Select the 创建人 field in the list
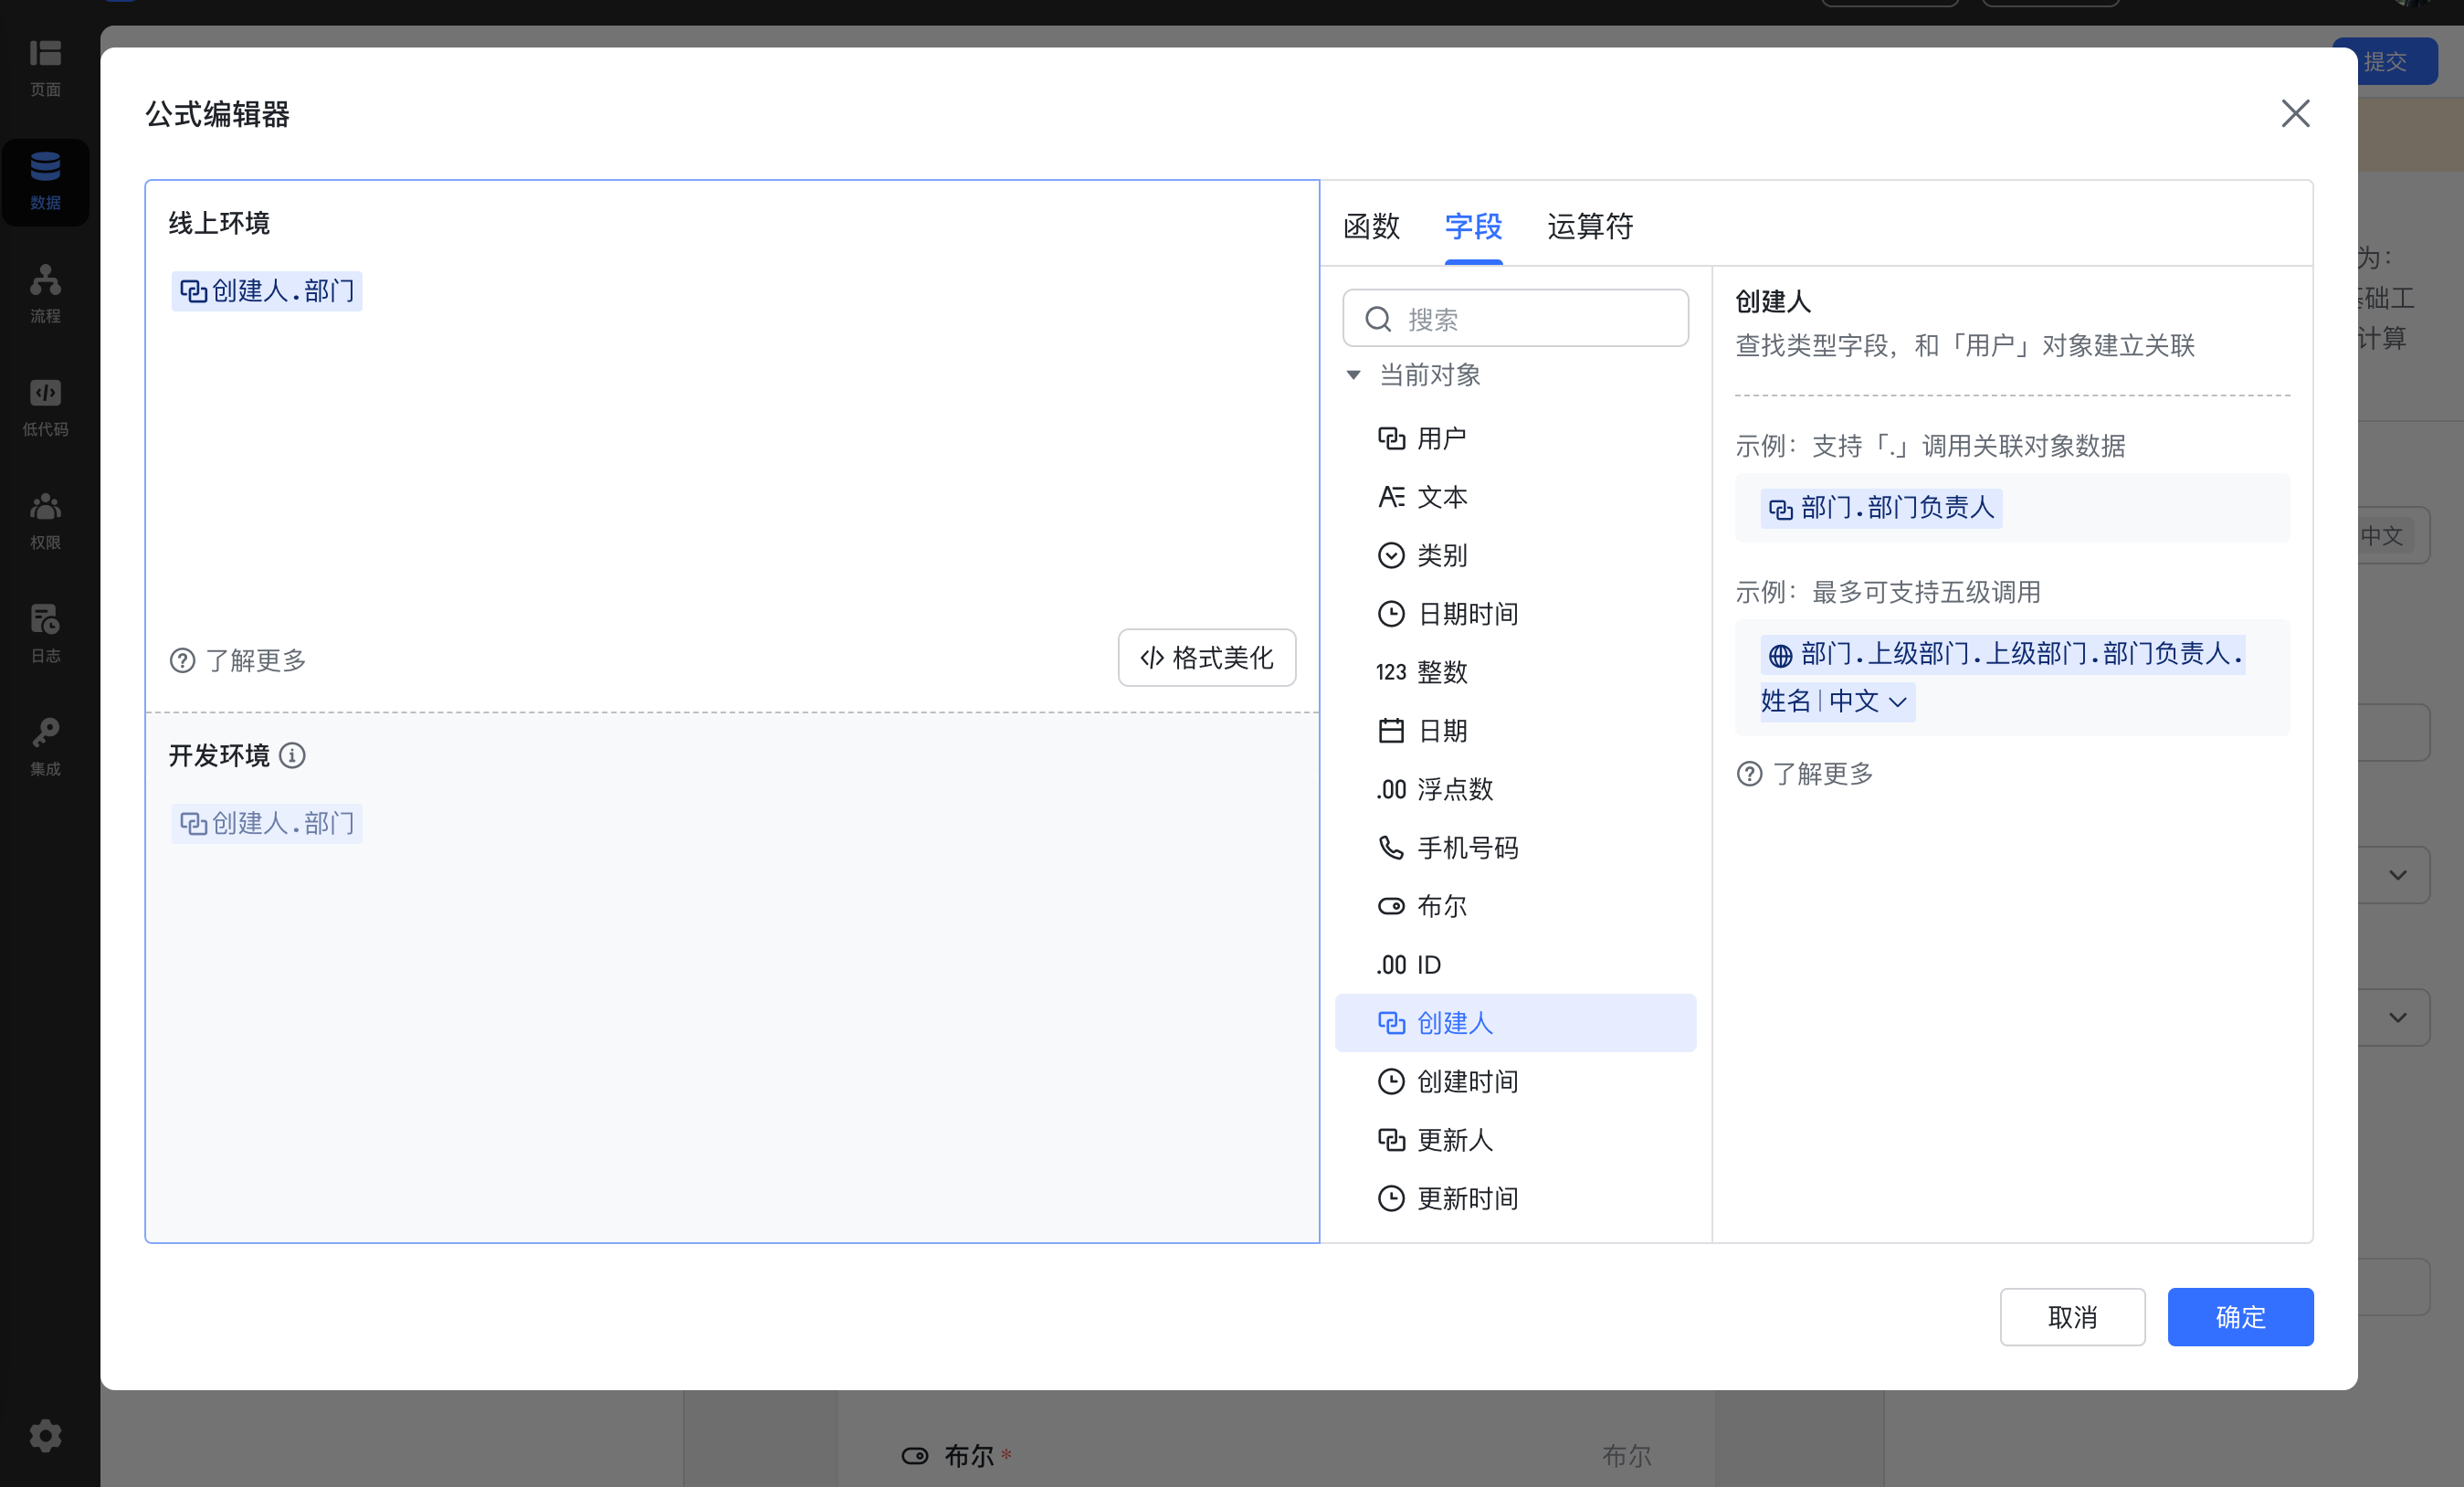 (x=1515, y=1023)
